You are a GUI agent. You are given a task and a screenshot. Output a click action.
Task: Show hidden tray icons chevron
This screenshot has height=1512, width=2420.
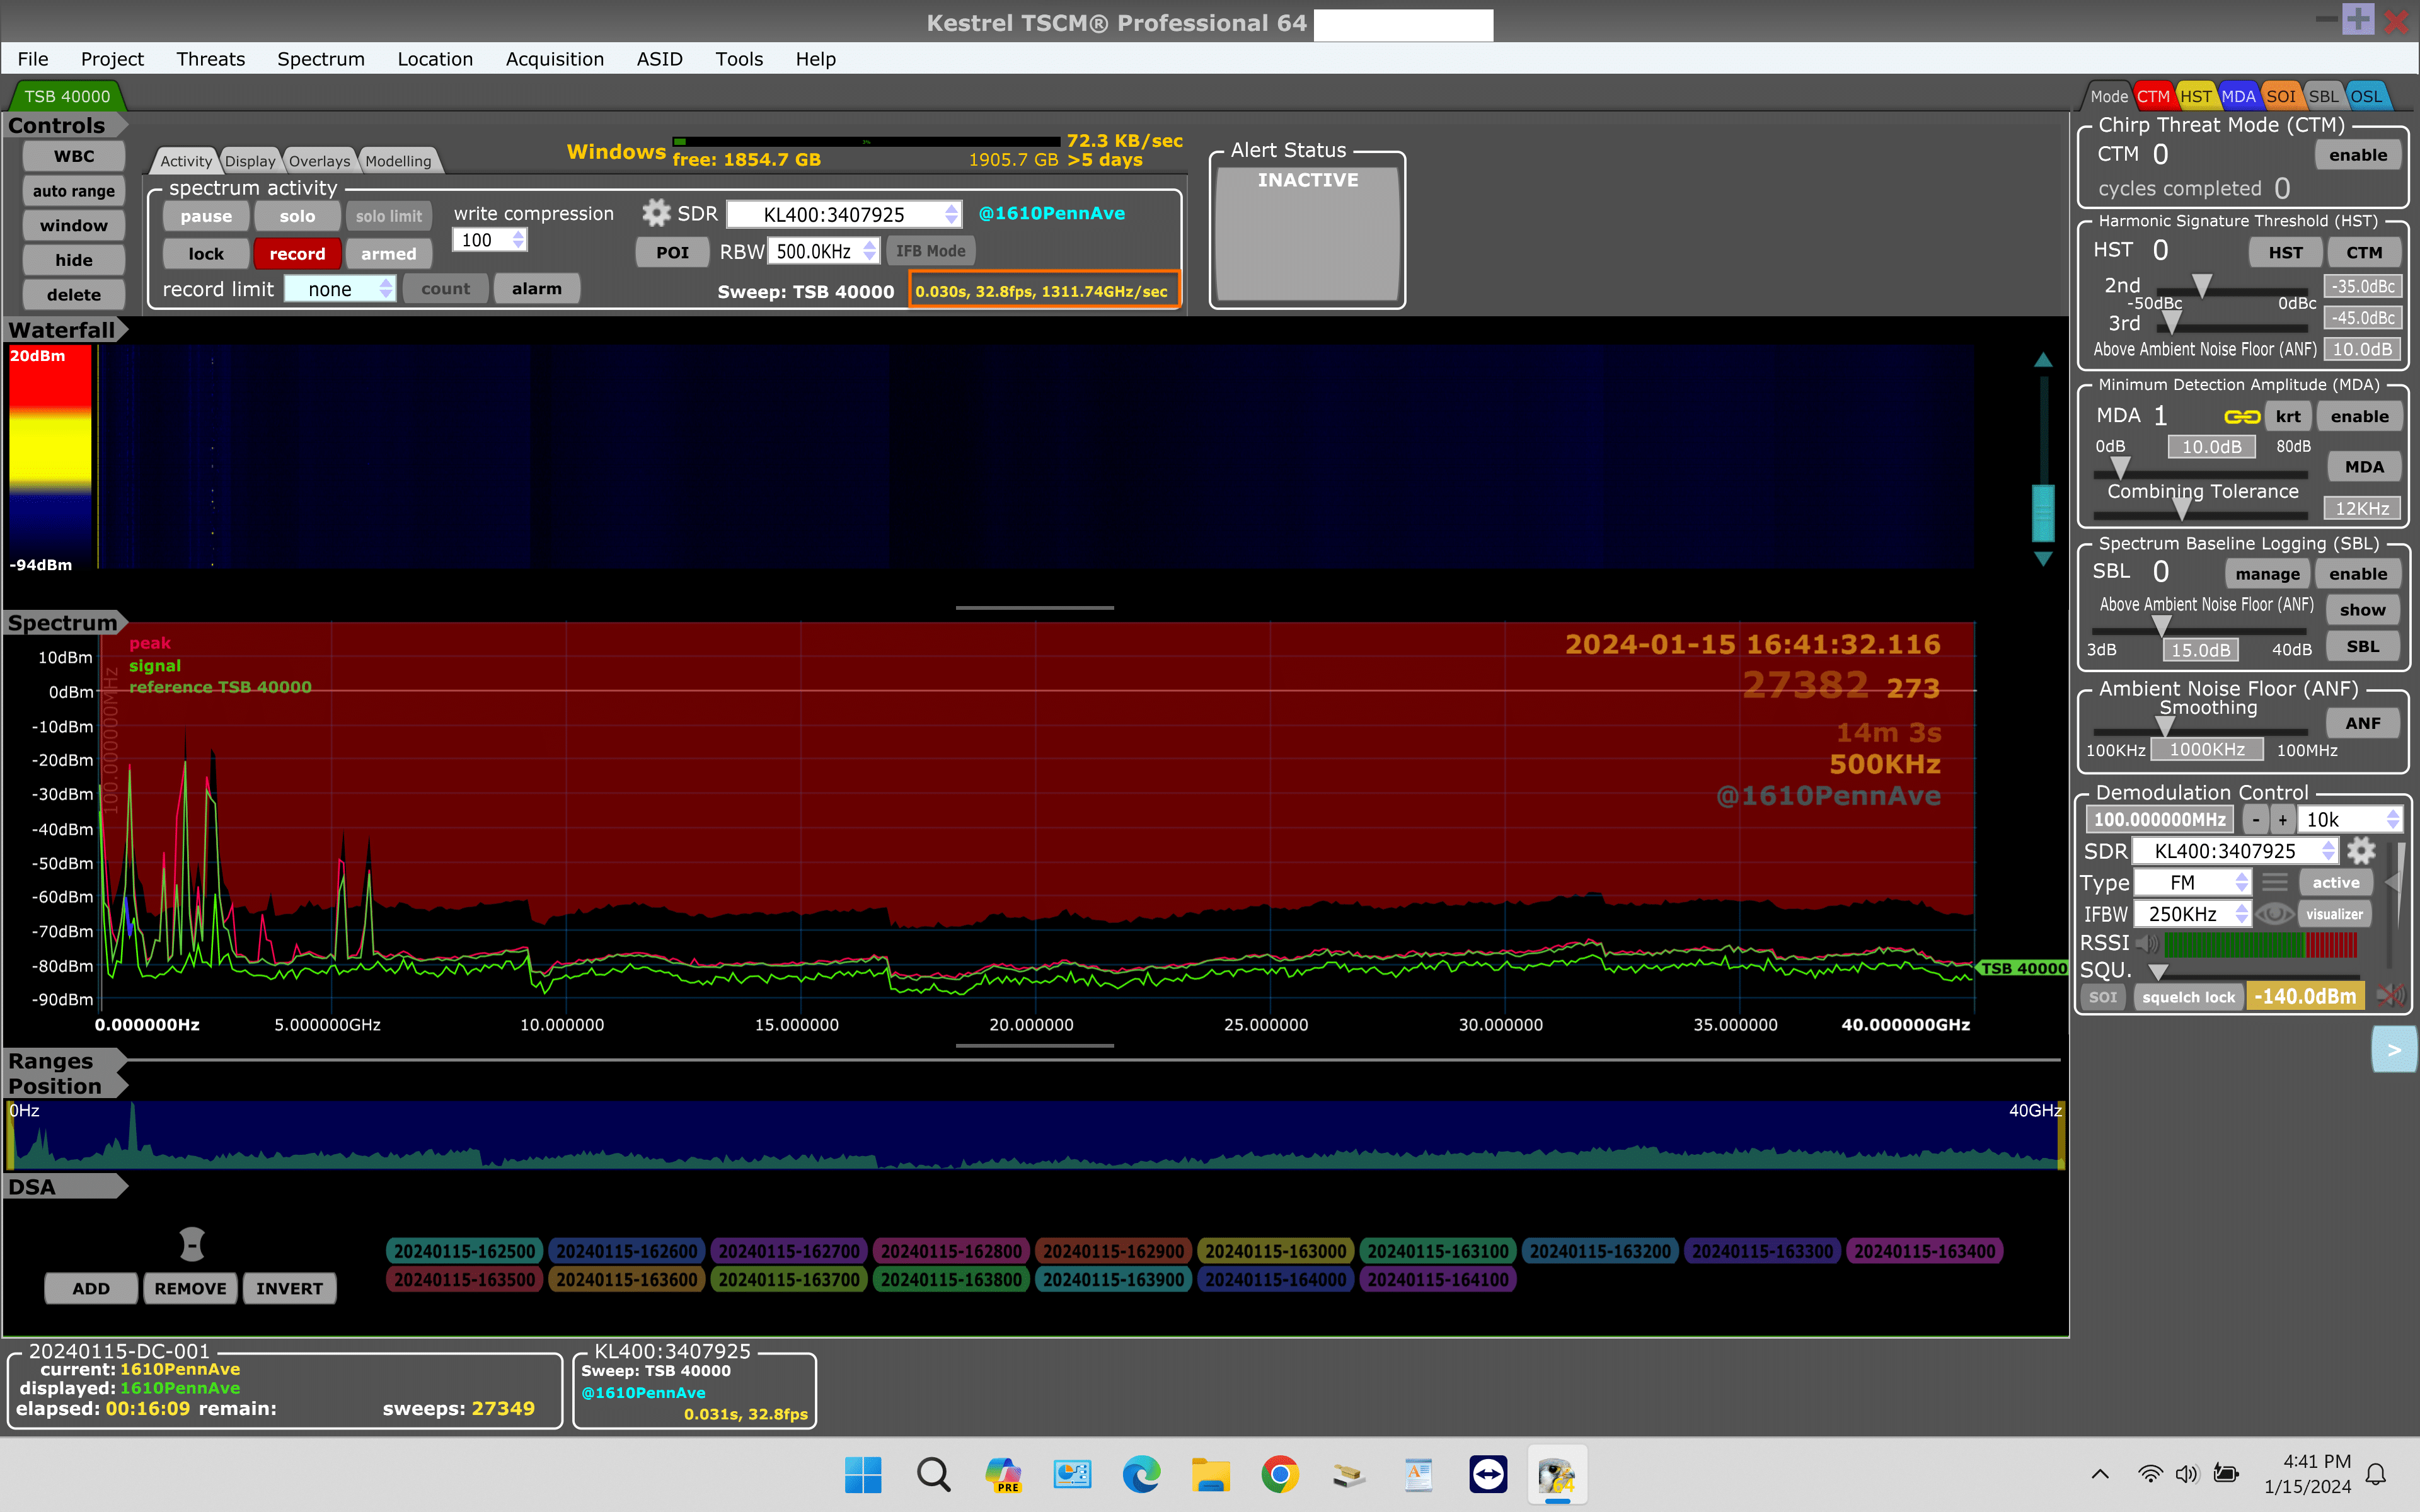2100,1474
